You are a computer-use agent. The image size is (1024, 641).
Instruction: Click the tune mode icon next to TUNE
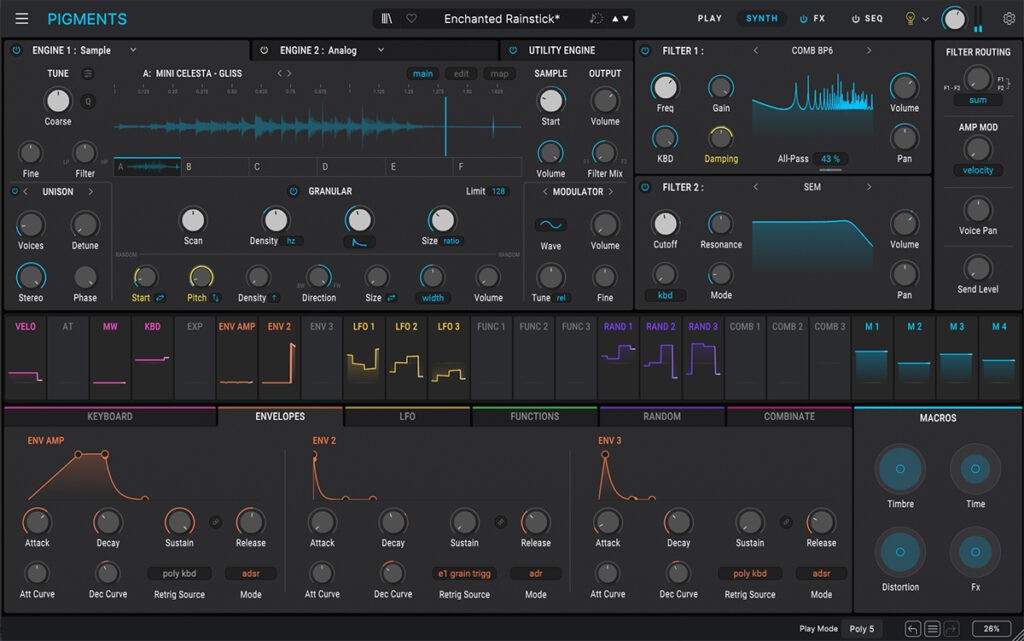88,74
